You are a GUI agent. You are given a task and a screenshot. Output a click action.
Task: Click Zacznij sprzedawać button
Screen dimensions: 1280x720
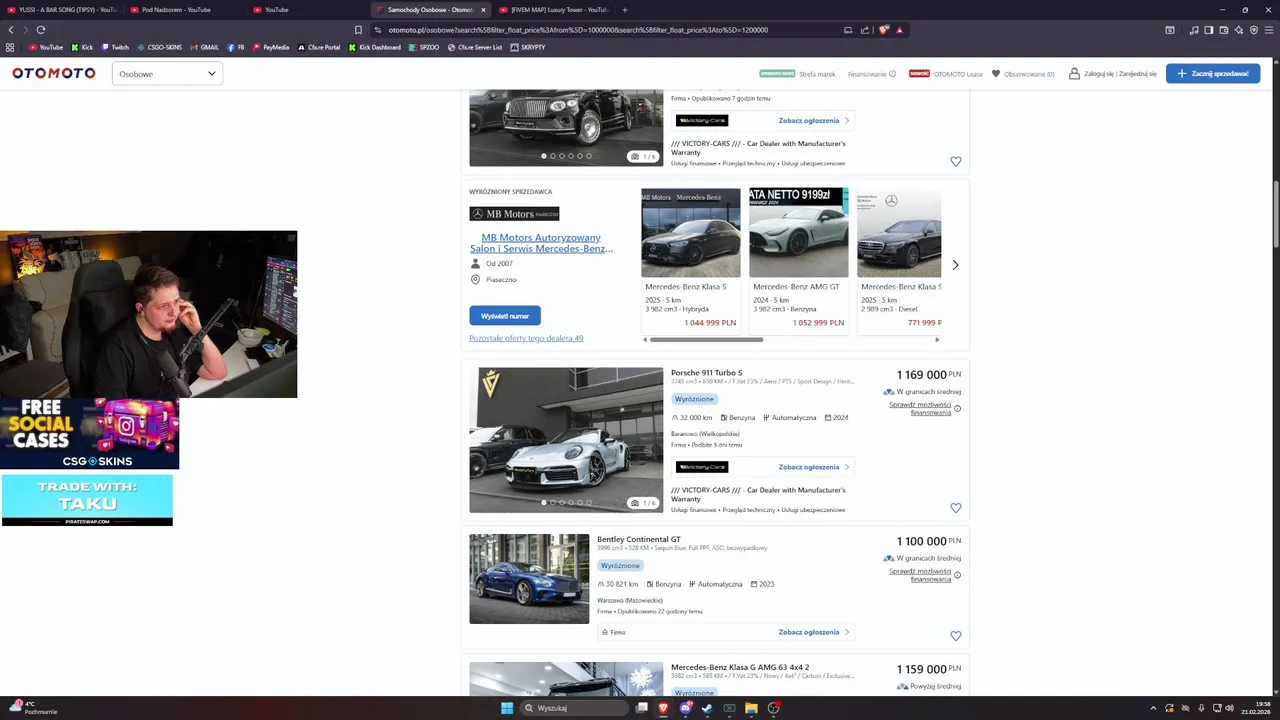pyautogui.click(x=1213, y=73)
